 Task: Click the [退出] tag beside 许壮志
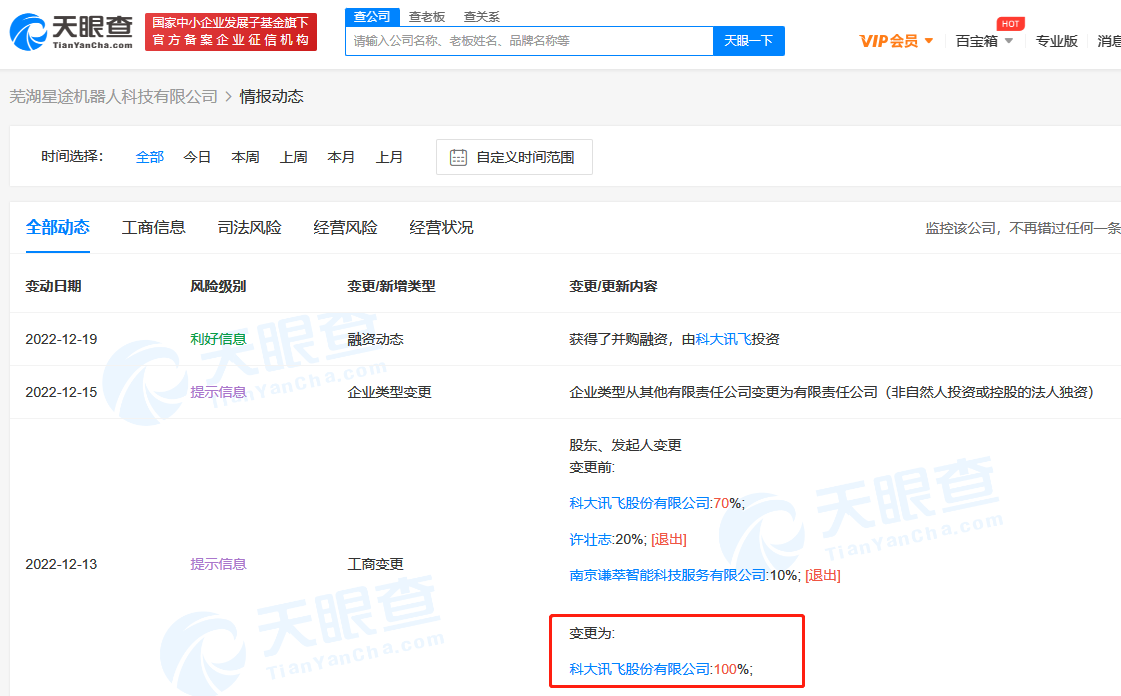[x=669, y=539]
